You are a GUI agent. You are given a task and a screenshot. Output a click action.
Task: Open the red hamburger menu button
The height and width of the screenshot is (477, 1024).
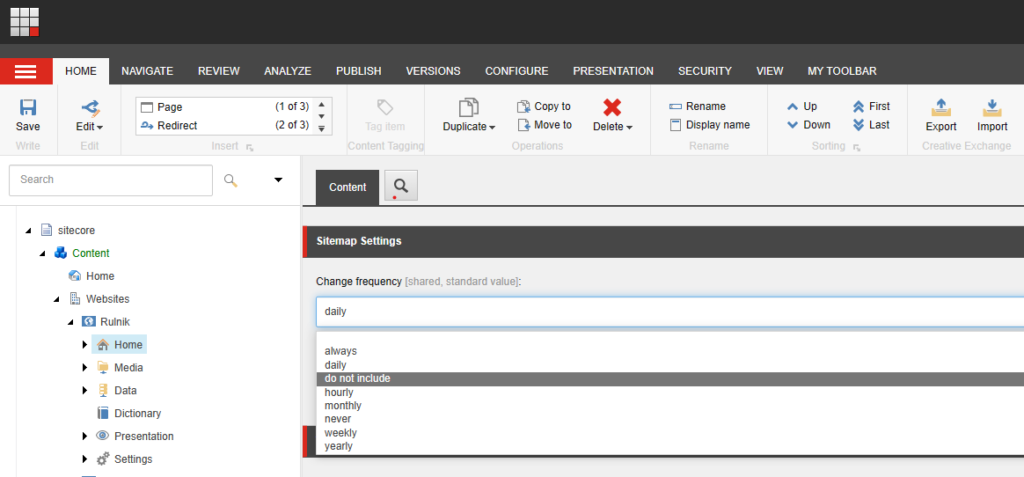point(26,71)
